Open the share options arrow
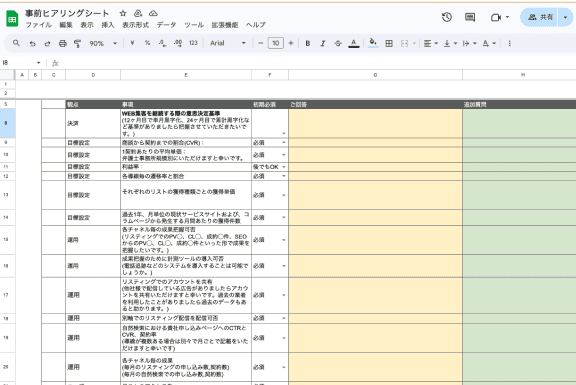 (x=565, y=17)
